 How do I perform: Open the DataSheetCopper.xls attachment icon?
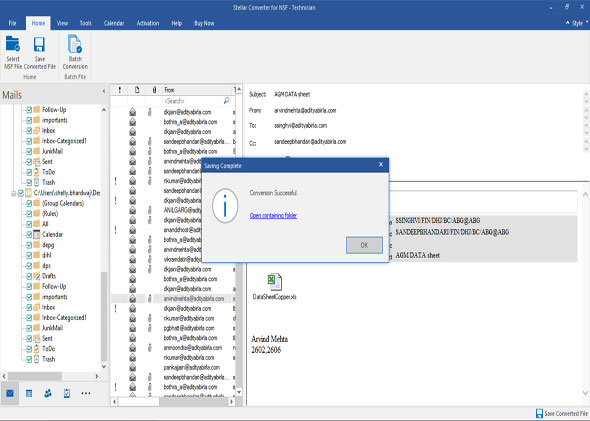[x=275, y=282]
